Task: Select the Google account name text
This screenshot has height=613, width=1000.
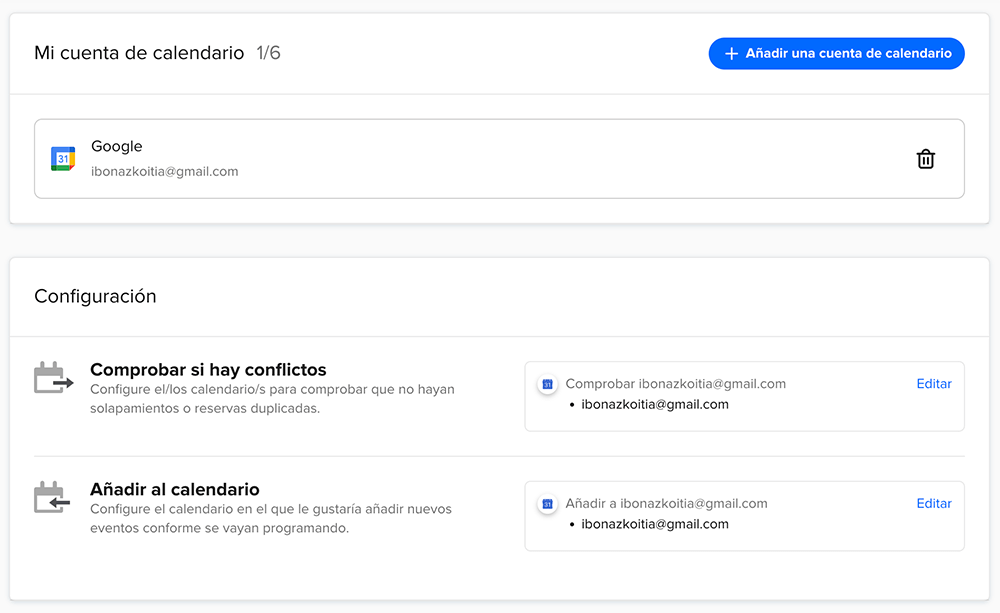Action: point(117,146)
